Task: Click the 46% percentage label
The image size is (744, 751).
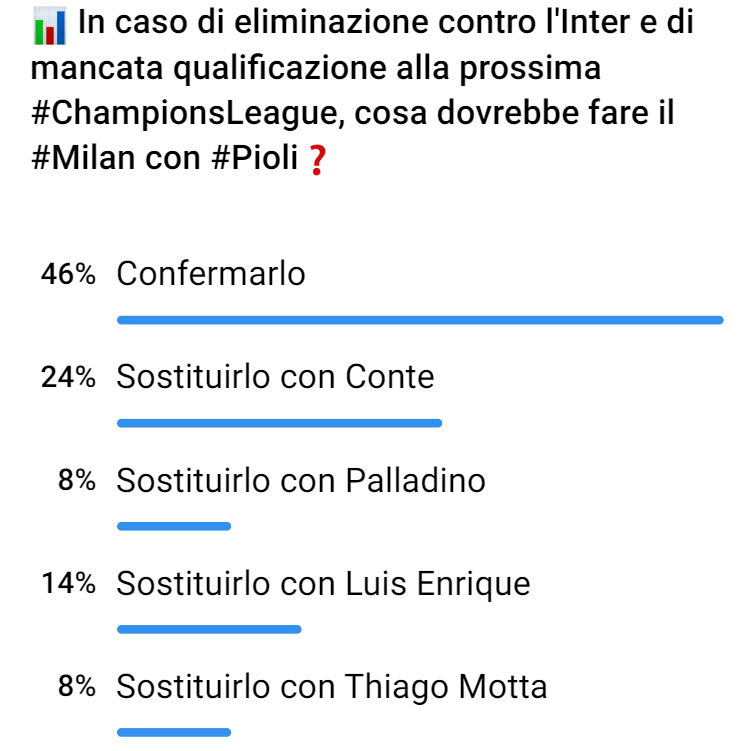Action: pos(68,275)
